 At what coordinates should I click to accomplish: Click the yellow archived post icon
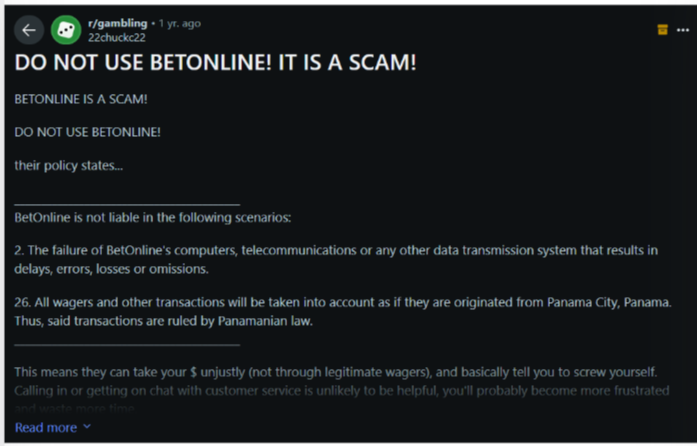[x=662, y=30]
